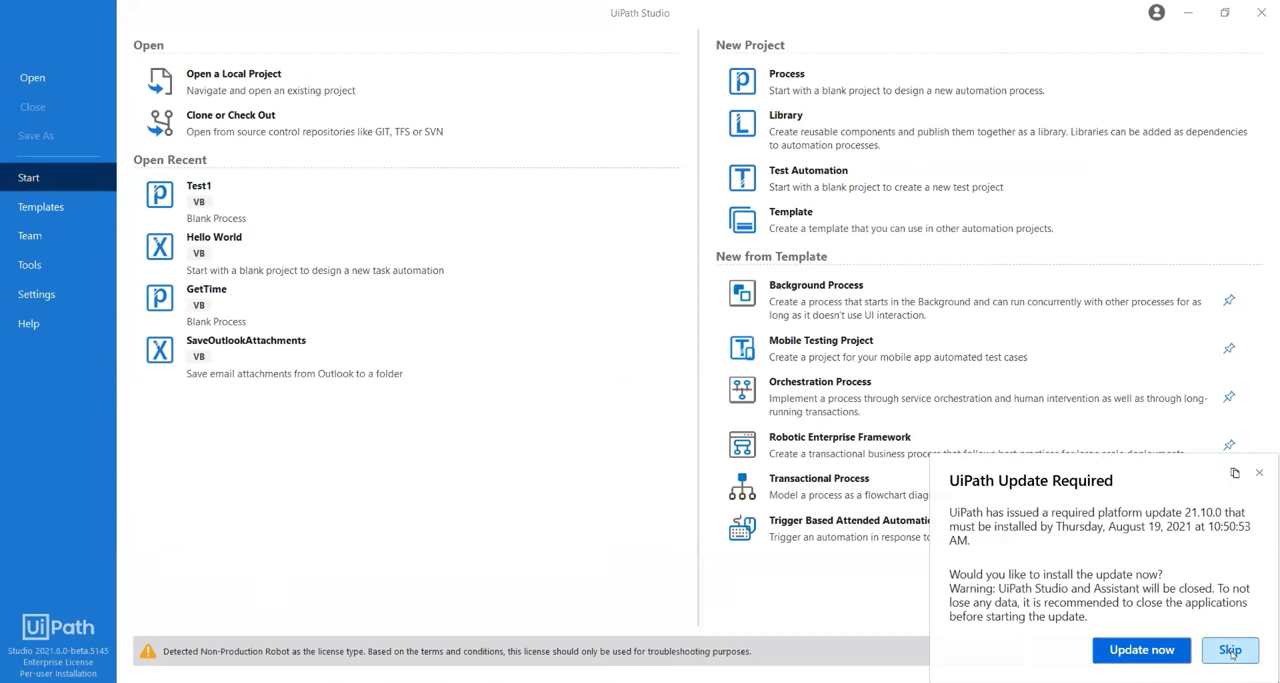Viewport: 1280px width, 683px height.
Task: Switch to the Team tab
Action: tap(30, 236)
